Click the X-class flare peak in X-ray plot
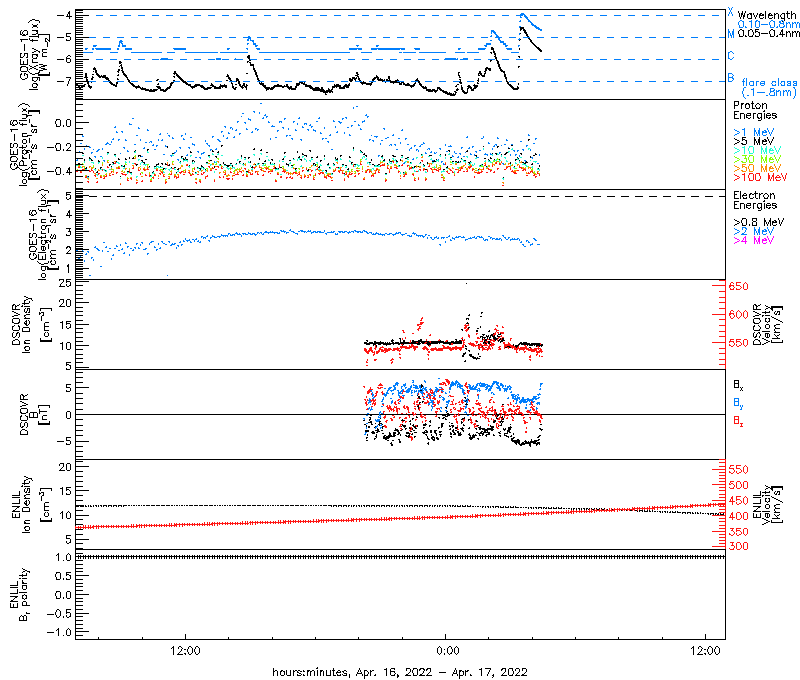 pyautogui.click(x=522, y=15)
